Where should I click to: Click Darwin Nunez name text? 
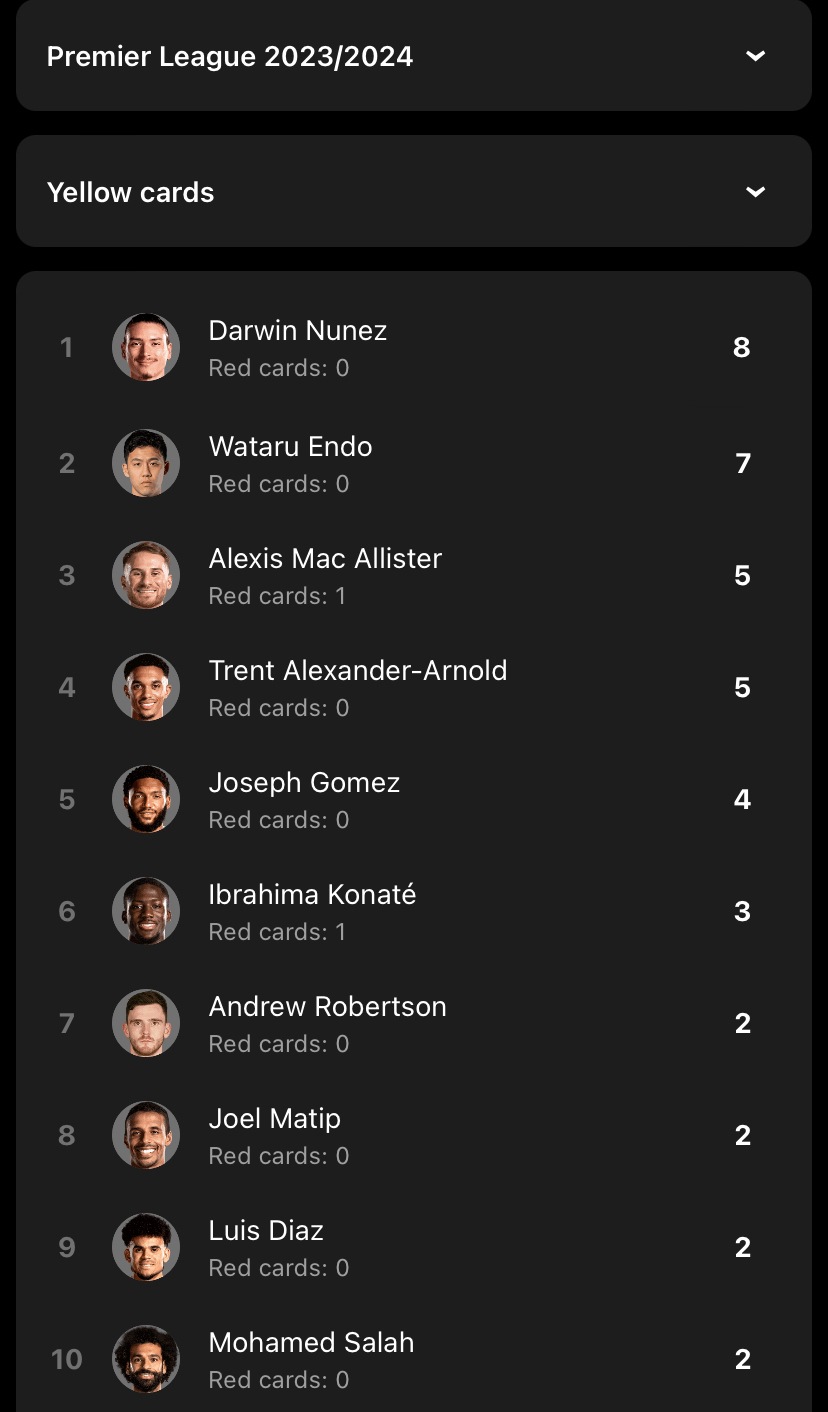click(x=298, y=330)
